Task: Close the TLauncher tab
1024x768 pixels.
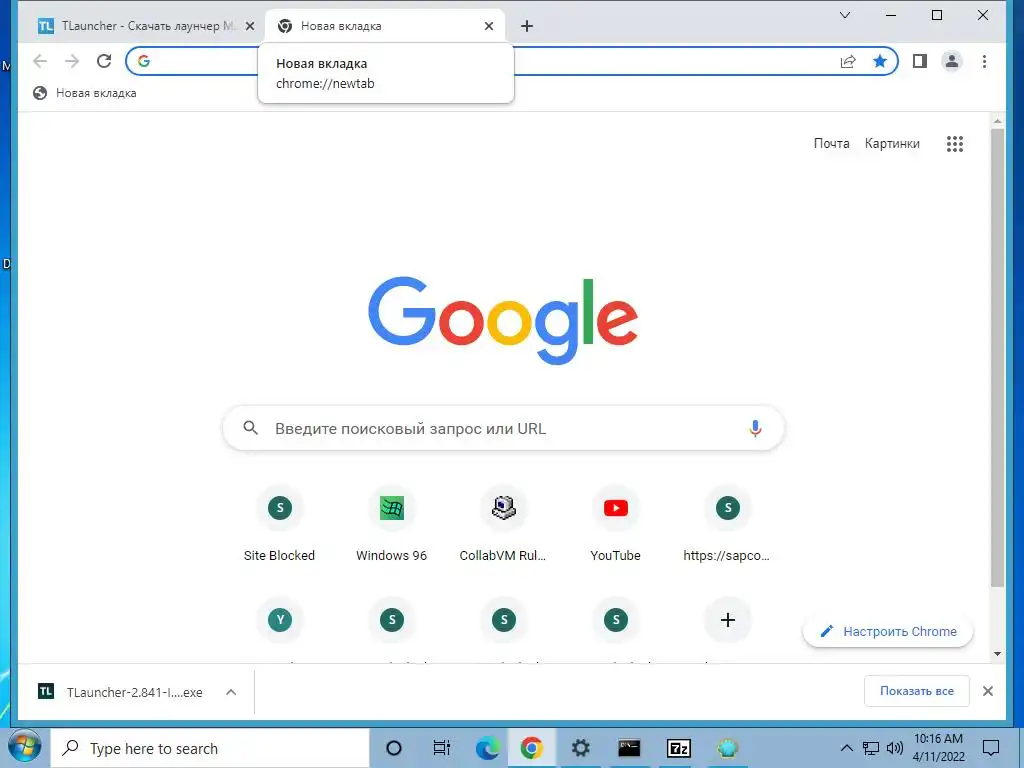Action: click(x=249, y=26)
